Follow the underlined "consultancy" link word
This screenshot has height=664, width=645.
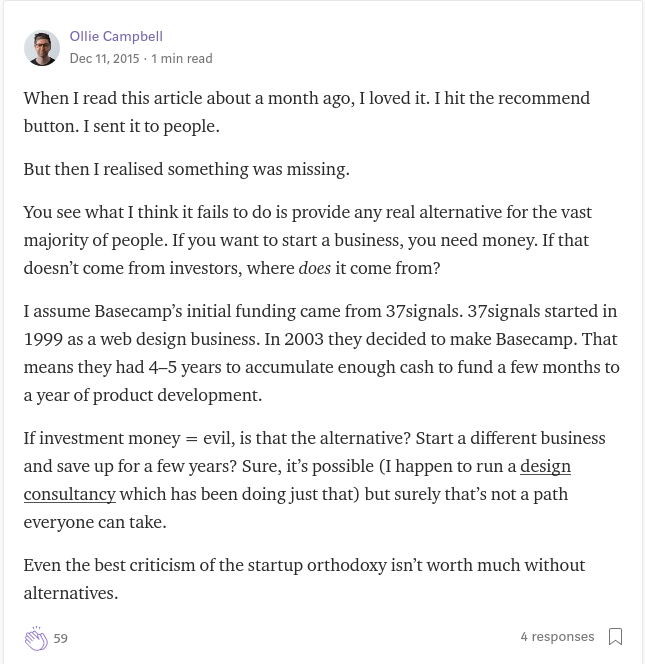(69, 494)
